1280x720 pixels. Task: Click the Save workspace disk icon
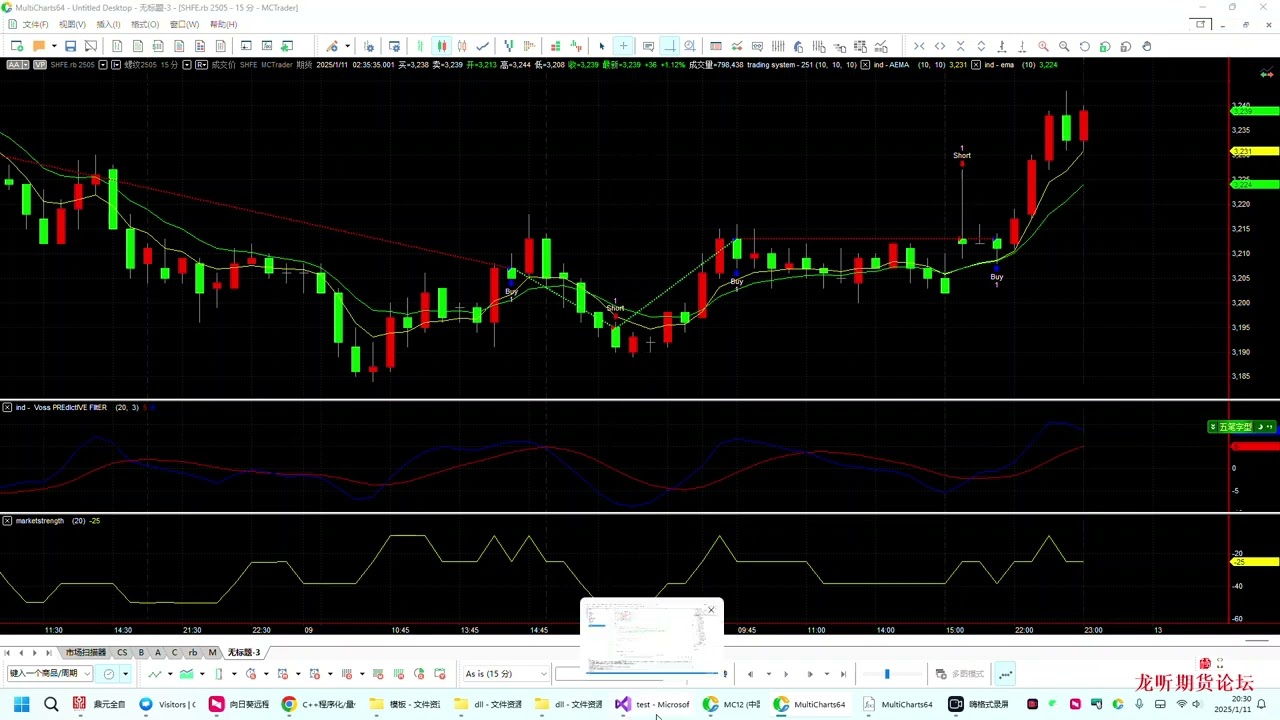click(x=70, y=46)
